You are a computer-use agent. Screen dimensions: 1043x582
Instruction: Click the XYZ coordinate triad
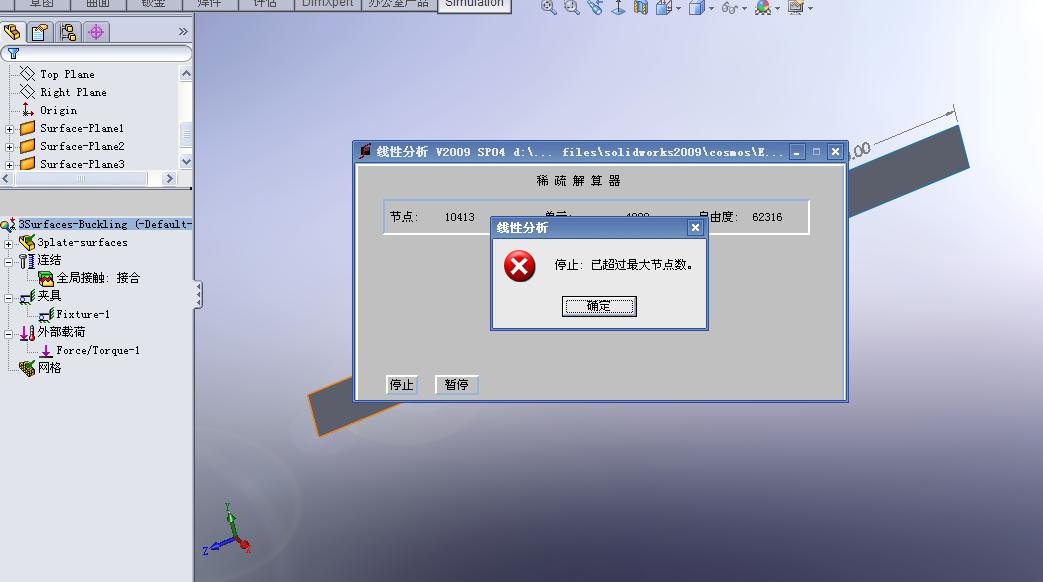click(x=227, y=530)
